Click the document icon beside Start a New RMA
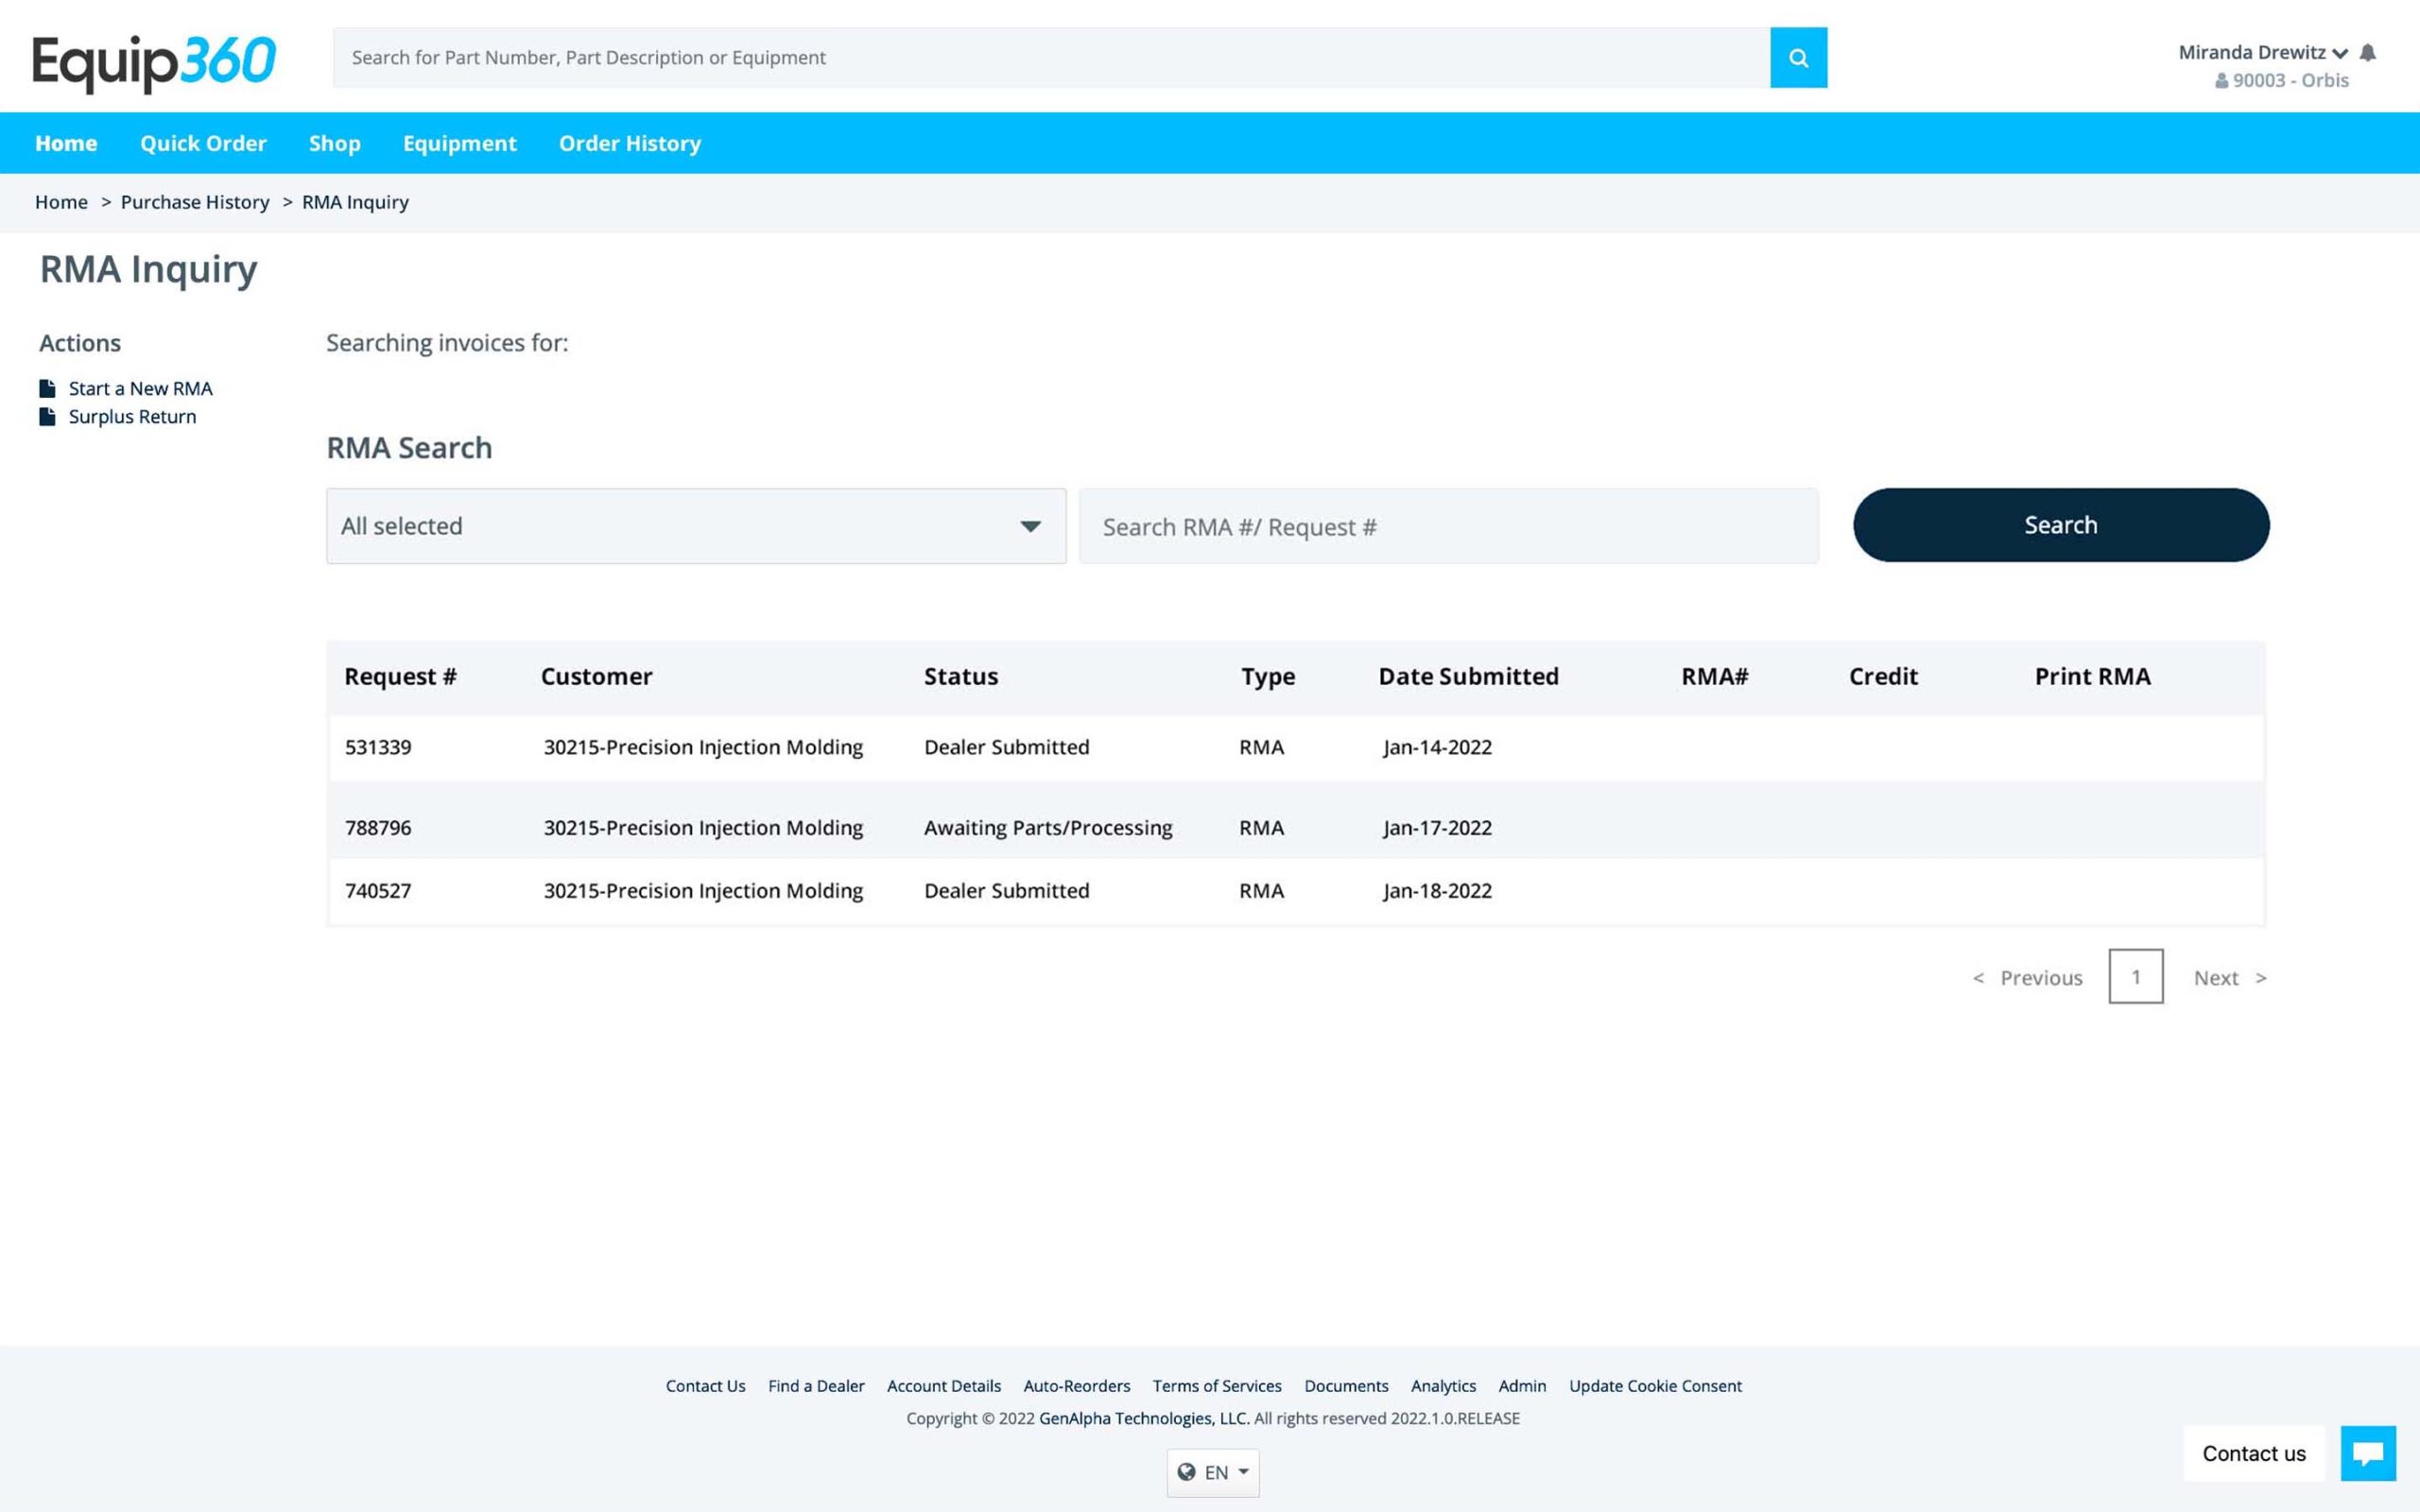The width and height of the screenshot is (2420, 1512). tap(47, 388)
